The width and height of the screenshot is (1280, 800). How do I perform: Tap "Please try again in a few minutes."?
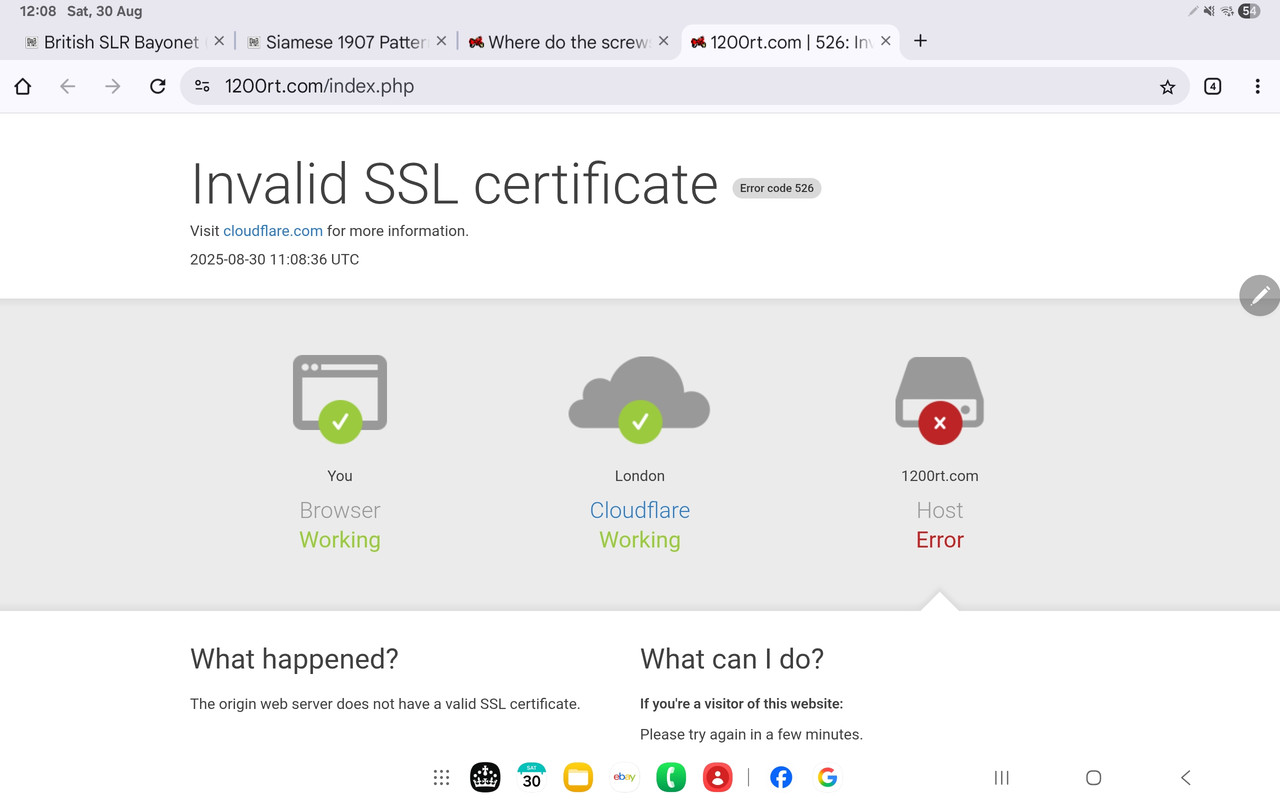751,735
